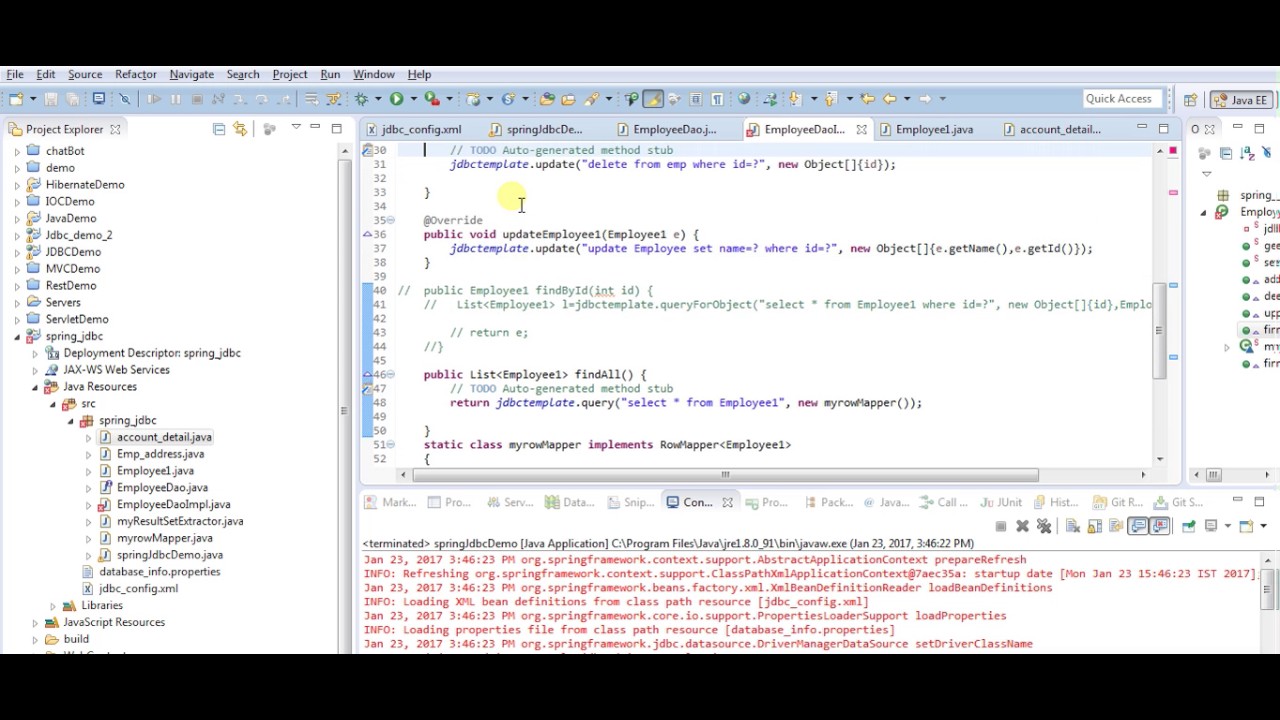Toggle Mark Occurrences highlighter in toolbar
The width and height of the screenshot is (1280, 720).
pos(653,99)
